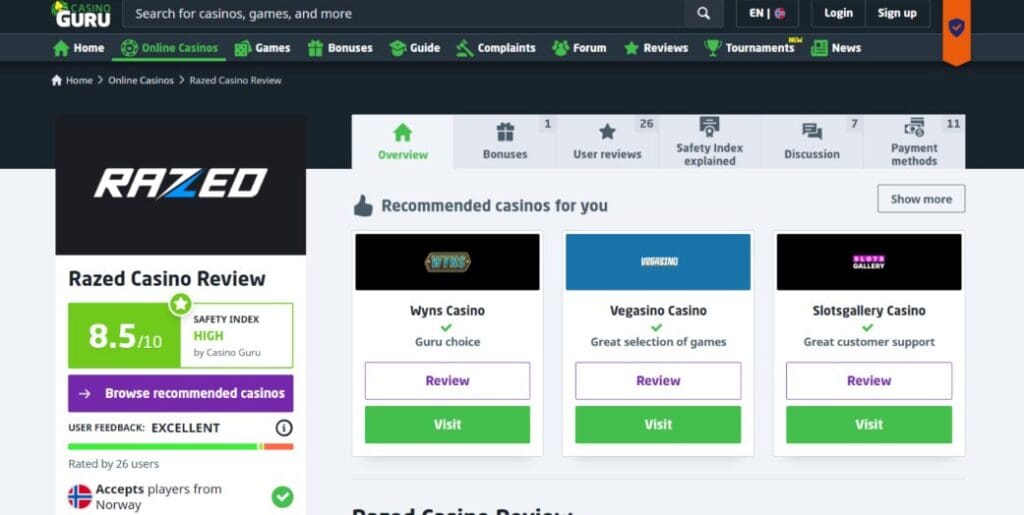
Task: Click the search casinos input field
Action: (x=404, y=14)
